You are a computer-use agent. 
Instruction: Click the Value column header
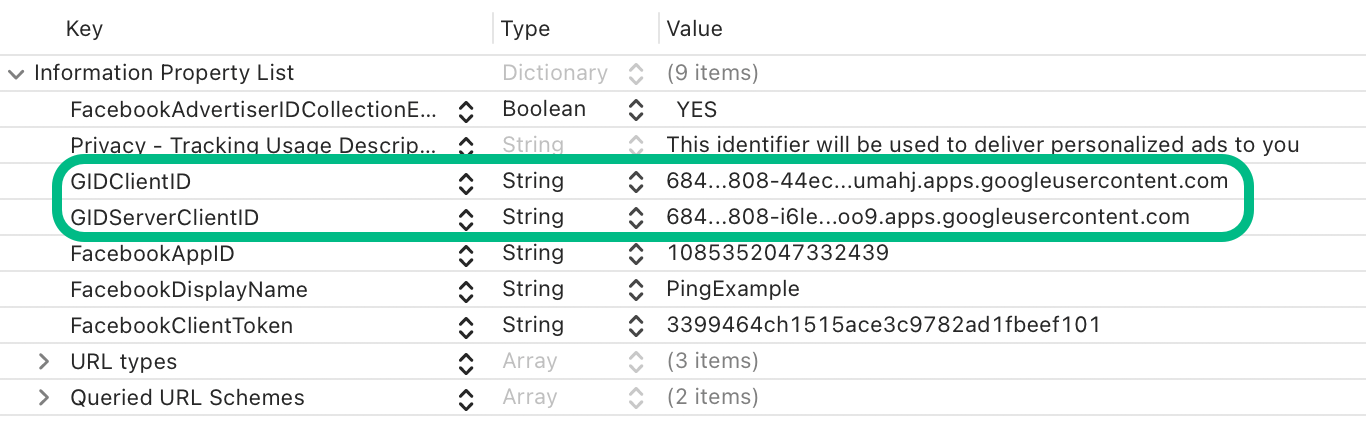[x=694, y=29]
